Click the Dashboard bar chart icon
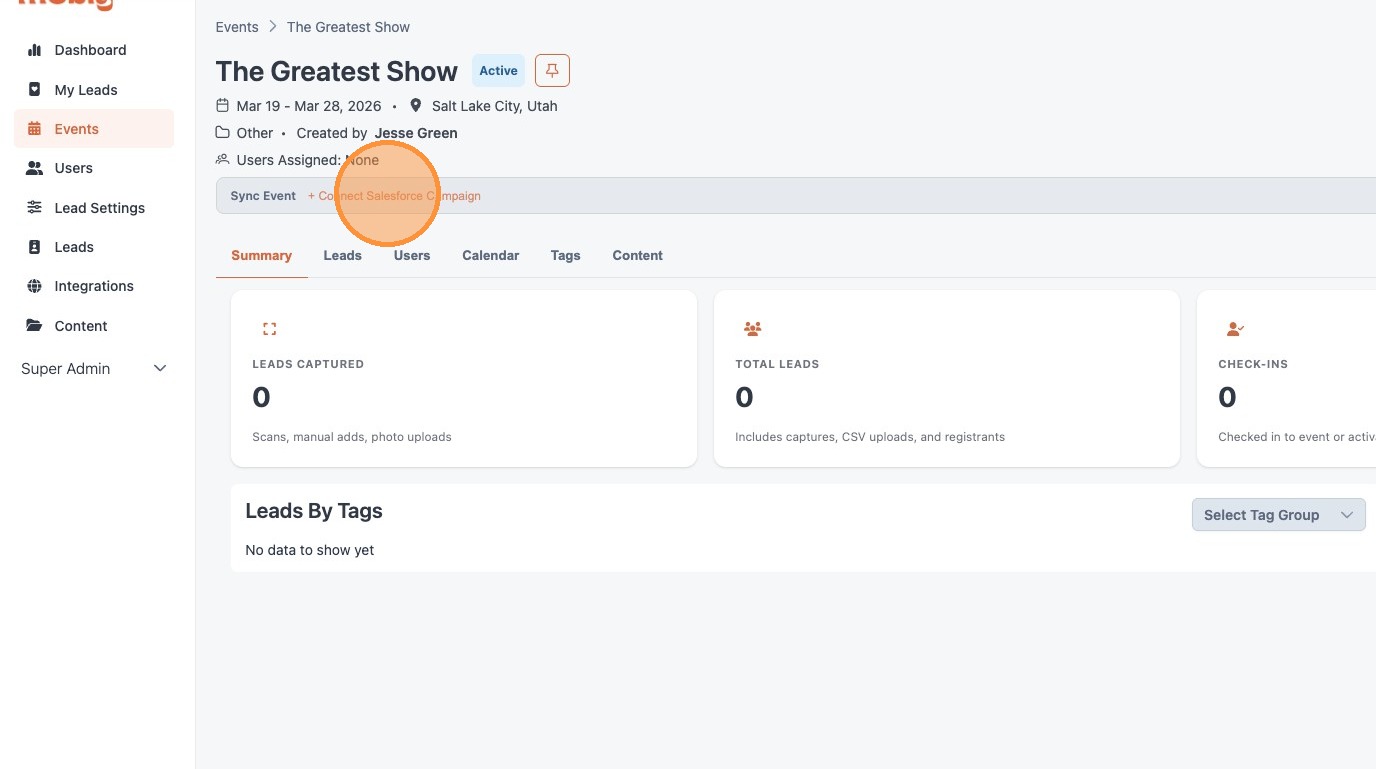This screenshot has width=1376, height=769. point(35,50)
